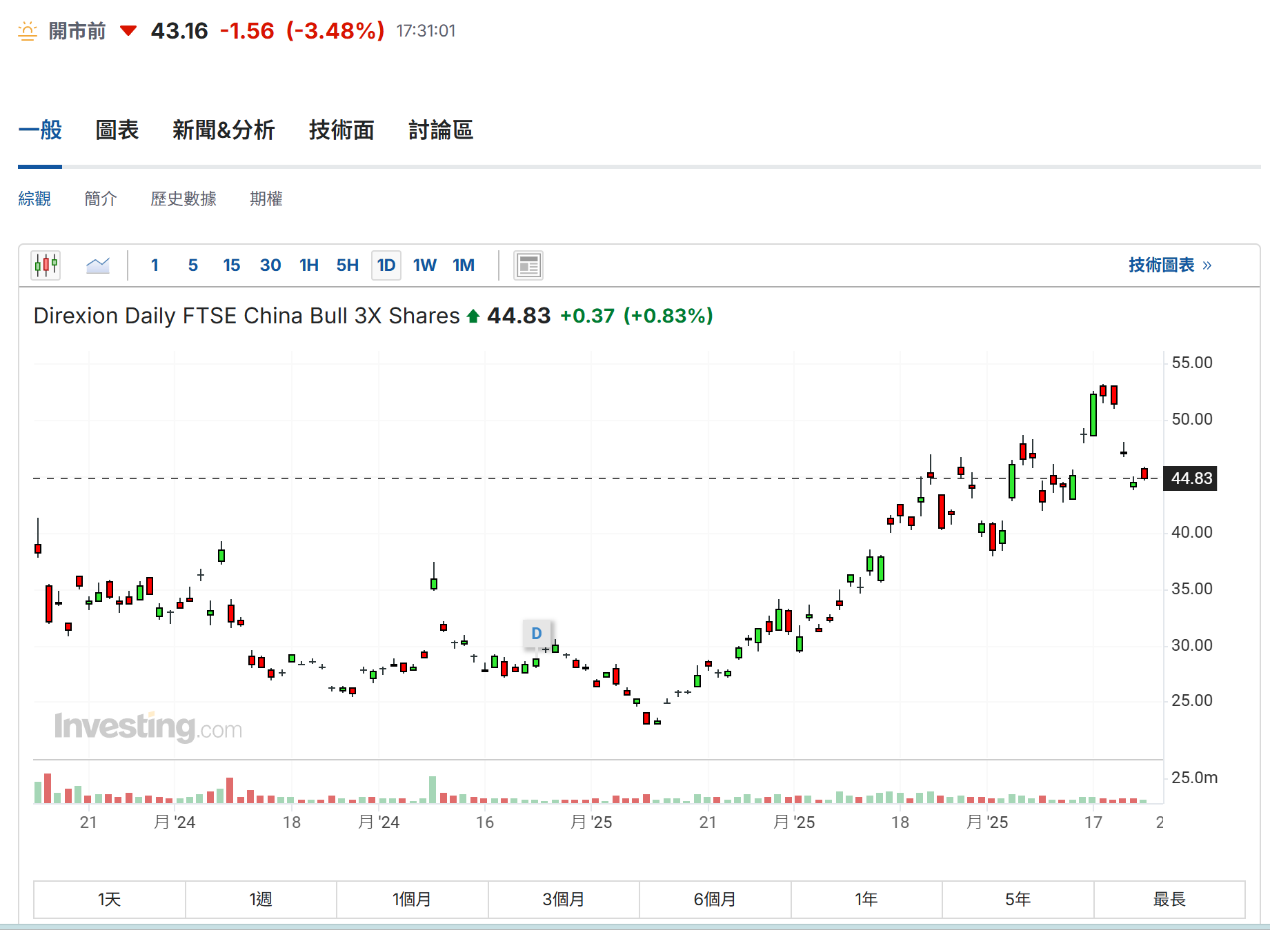Click the 17:31:01 timestamp
The height and width of the screenshot is (930, 1270).
(x=426, y=31)
